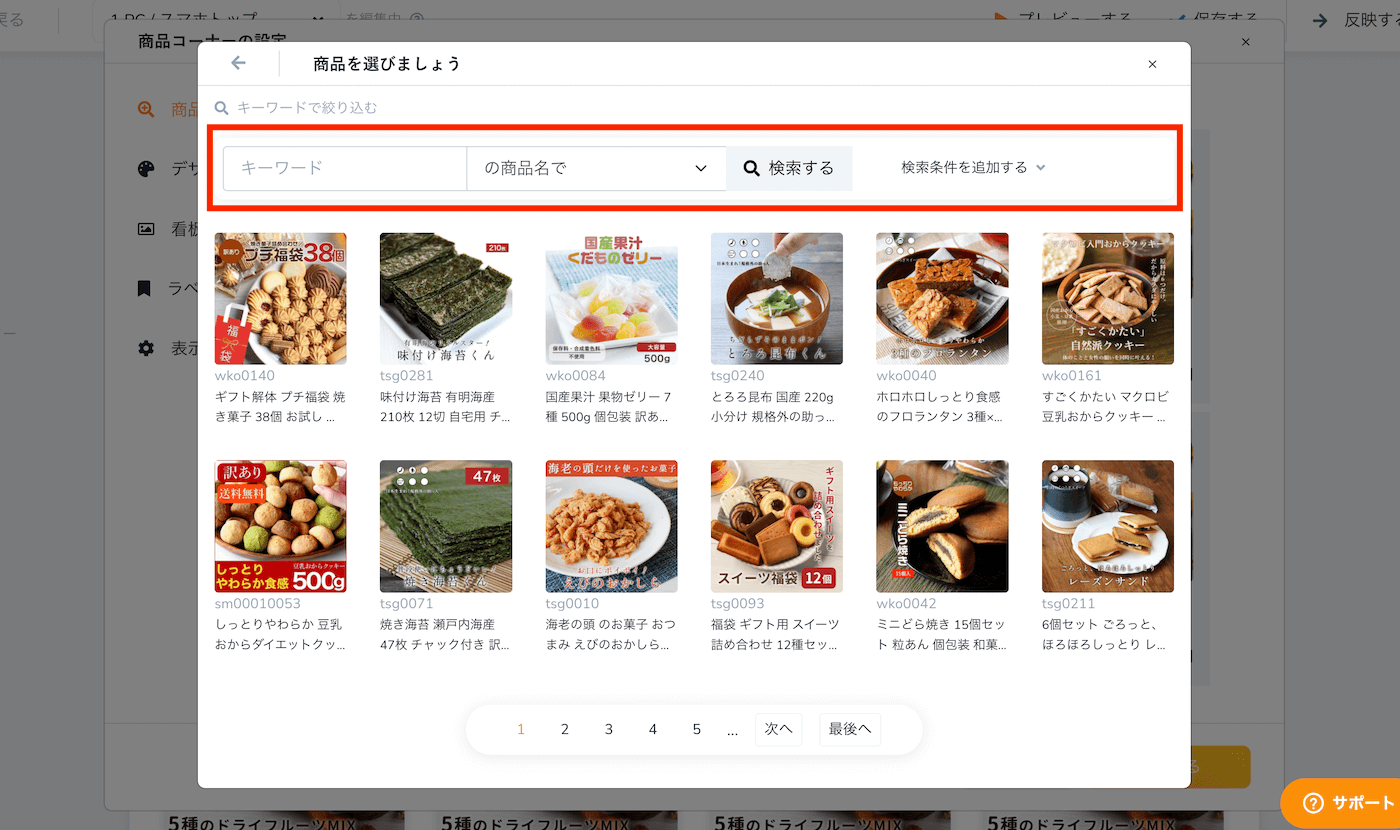Select the しっとりやわらか食感500g thumbnail
This screenshot has width=1400, height=830.
[x=281, y=526]
